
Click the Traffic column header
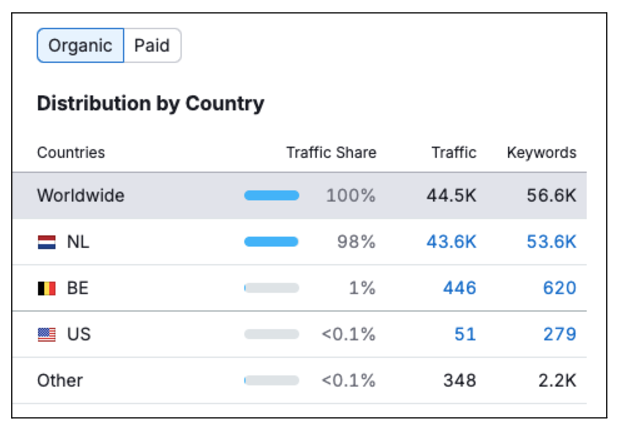tap(454, 153)
